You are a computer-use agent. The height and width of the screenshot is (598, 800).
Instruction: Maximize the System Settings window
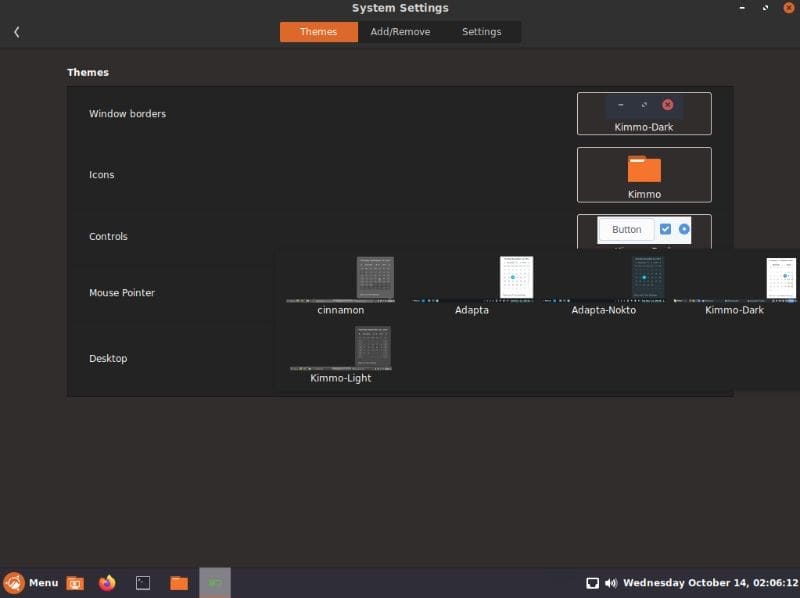765,8
